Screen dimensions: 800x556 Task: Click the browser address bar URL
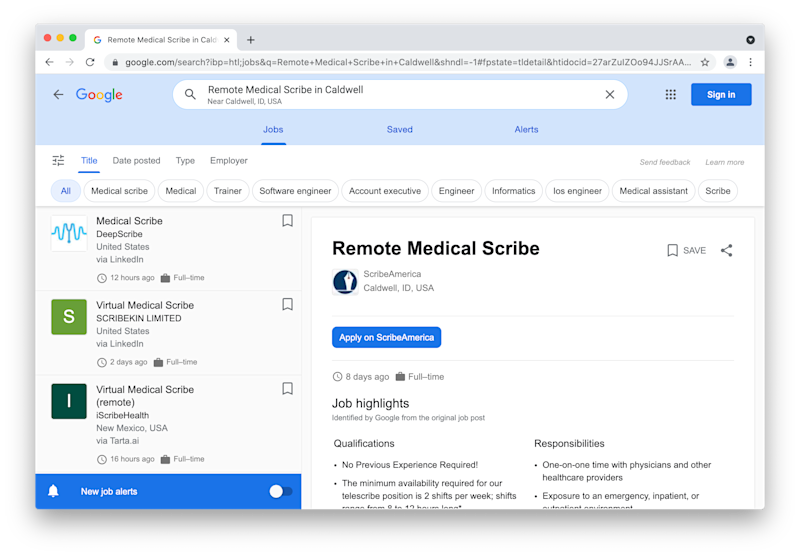(408, 62)
